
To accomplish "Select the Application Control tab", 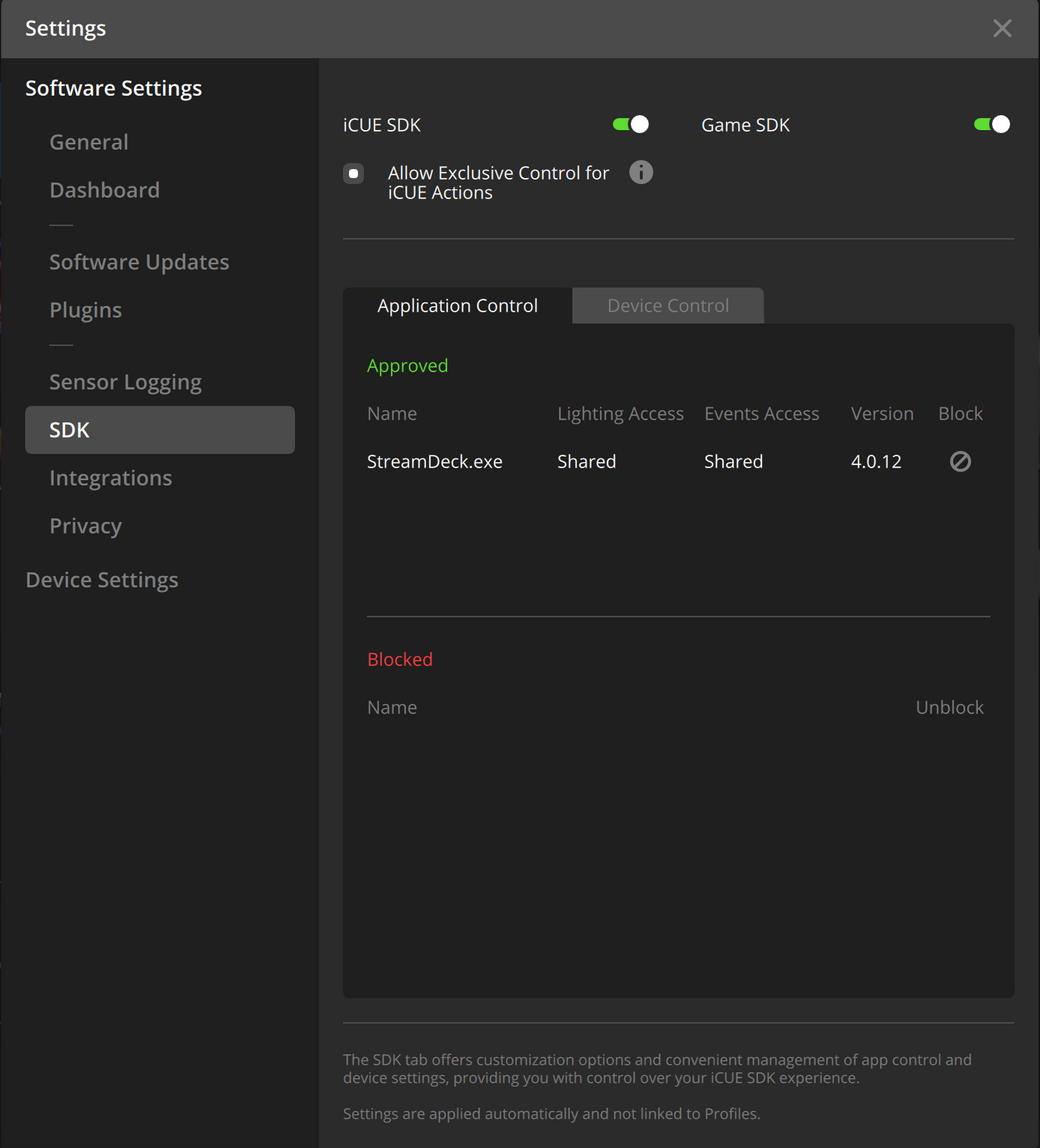I will point(457,306).
